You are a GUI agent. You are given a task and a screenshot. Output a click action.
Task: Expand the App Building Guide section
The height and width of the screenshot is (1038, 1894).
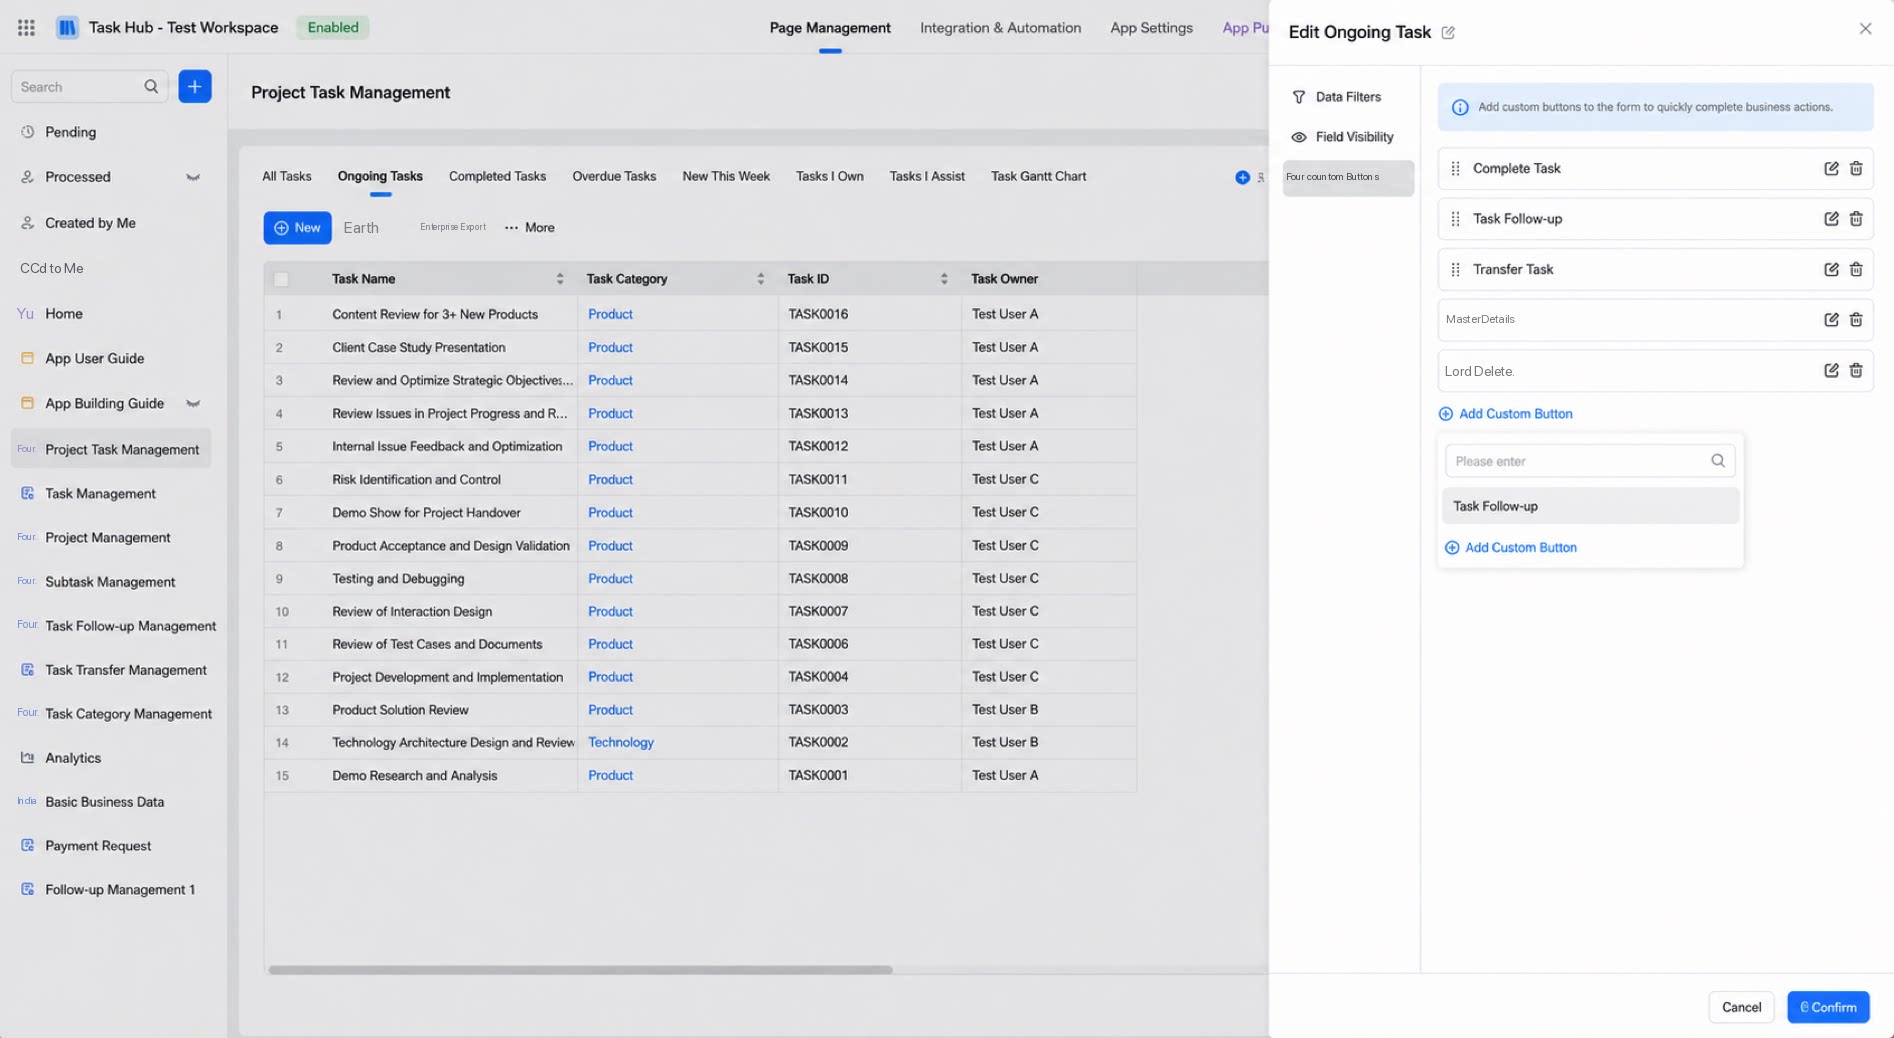193,403
